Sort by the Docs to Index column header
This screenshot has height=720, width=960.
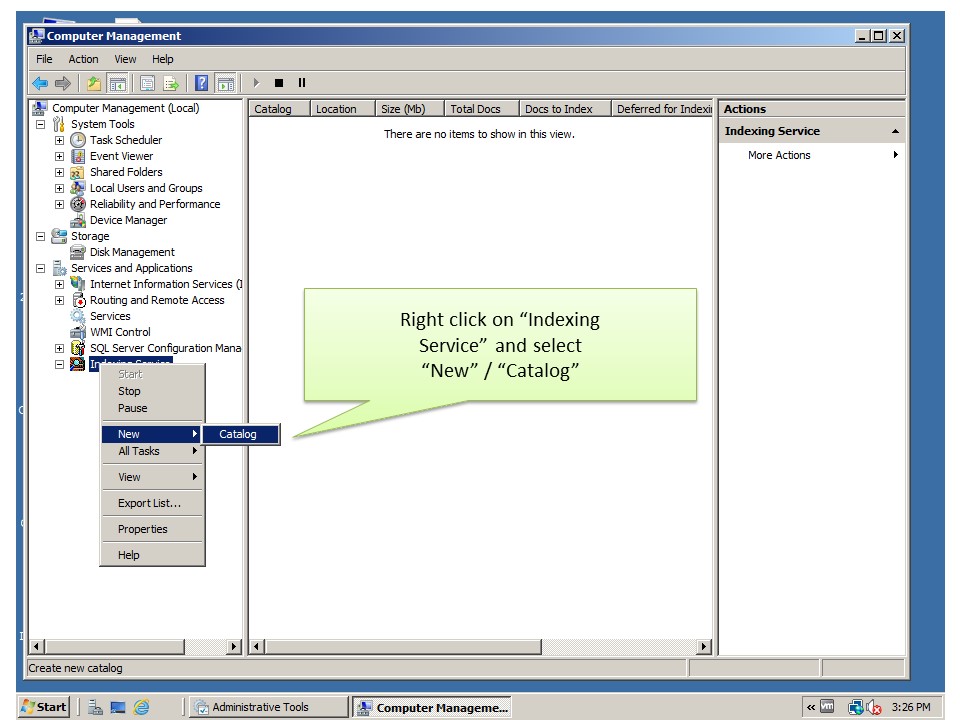[x=566, y=109]
